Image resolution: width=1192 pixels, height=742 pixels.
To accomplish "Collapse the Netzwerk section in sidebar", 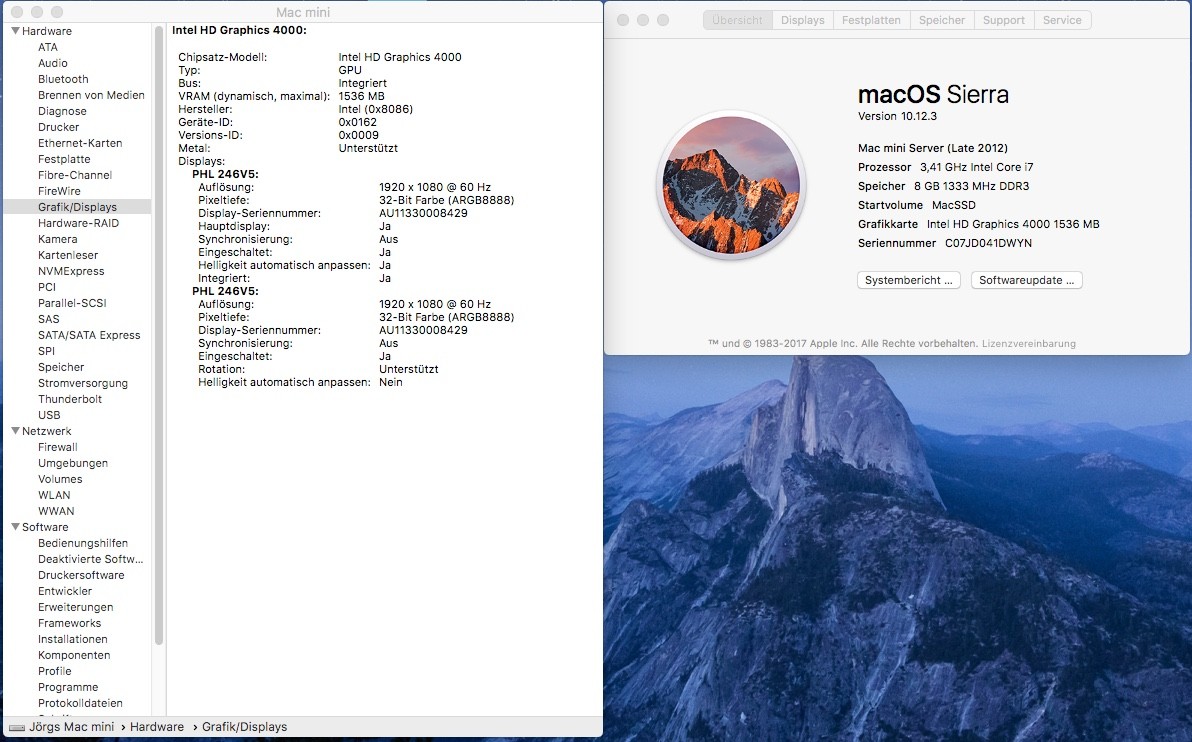I will click(x=15, y=431).
